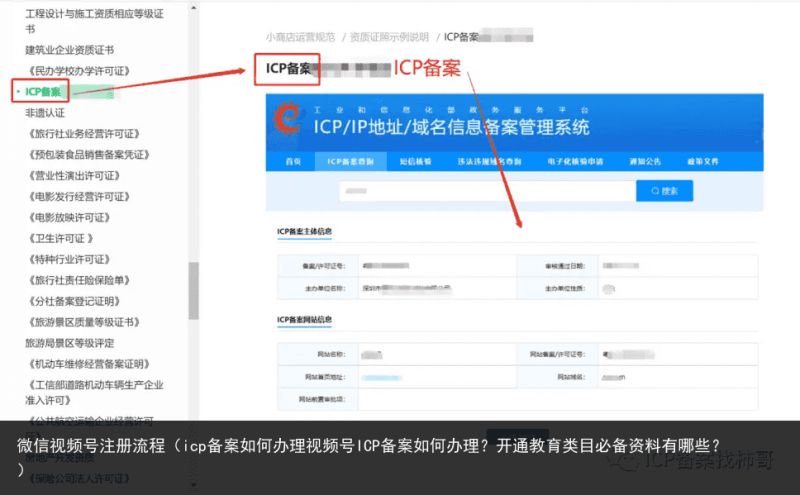This screenshot has height=495, width=800.
Task: Select 《民办学校办学许可证》 in the sidebar
Action: 77,71
